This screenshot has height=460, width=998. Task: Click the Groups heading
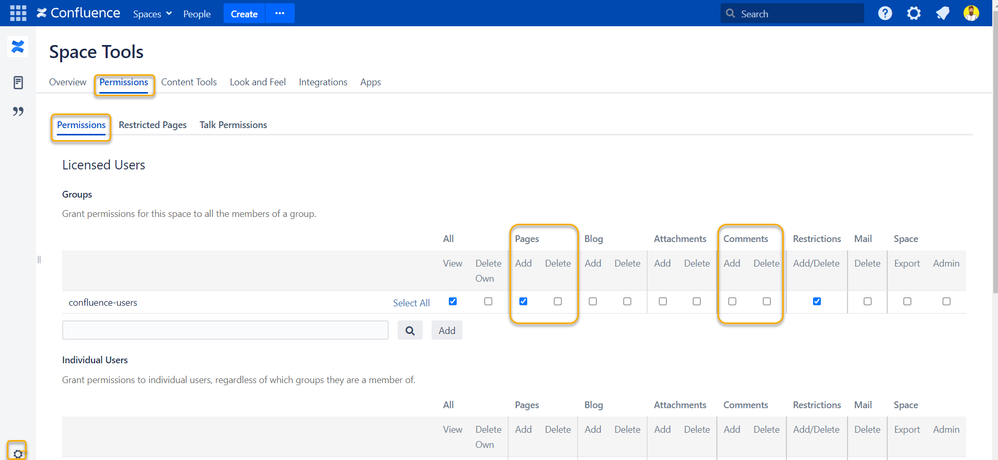(x=77, y=194)
